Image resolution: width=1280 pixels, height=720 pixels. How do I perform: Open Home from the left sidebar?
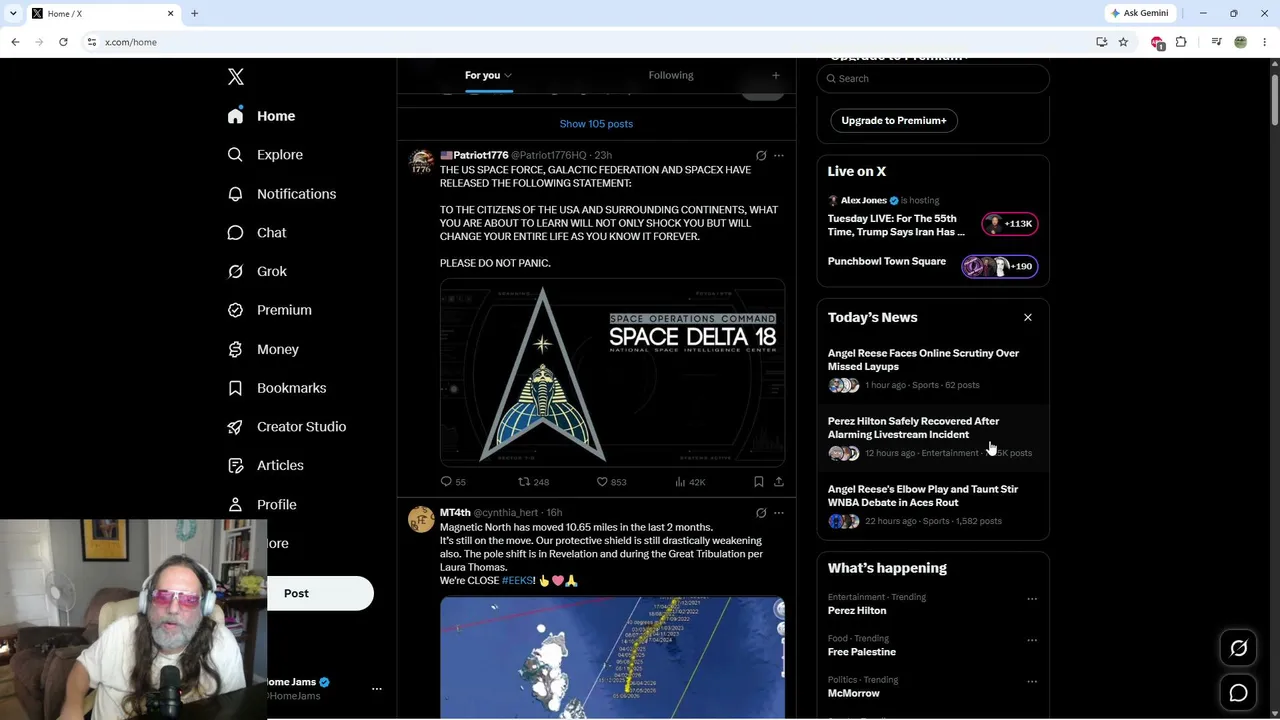coord(261,116)
